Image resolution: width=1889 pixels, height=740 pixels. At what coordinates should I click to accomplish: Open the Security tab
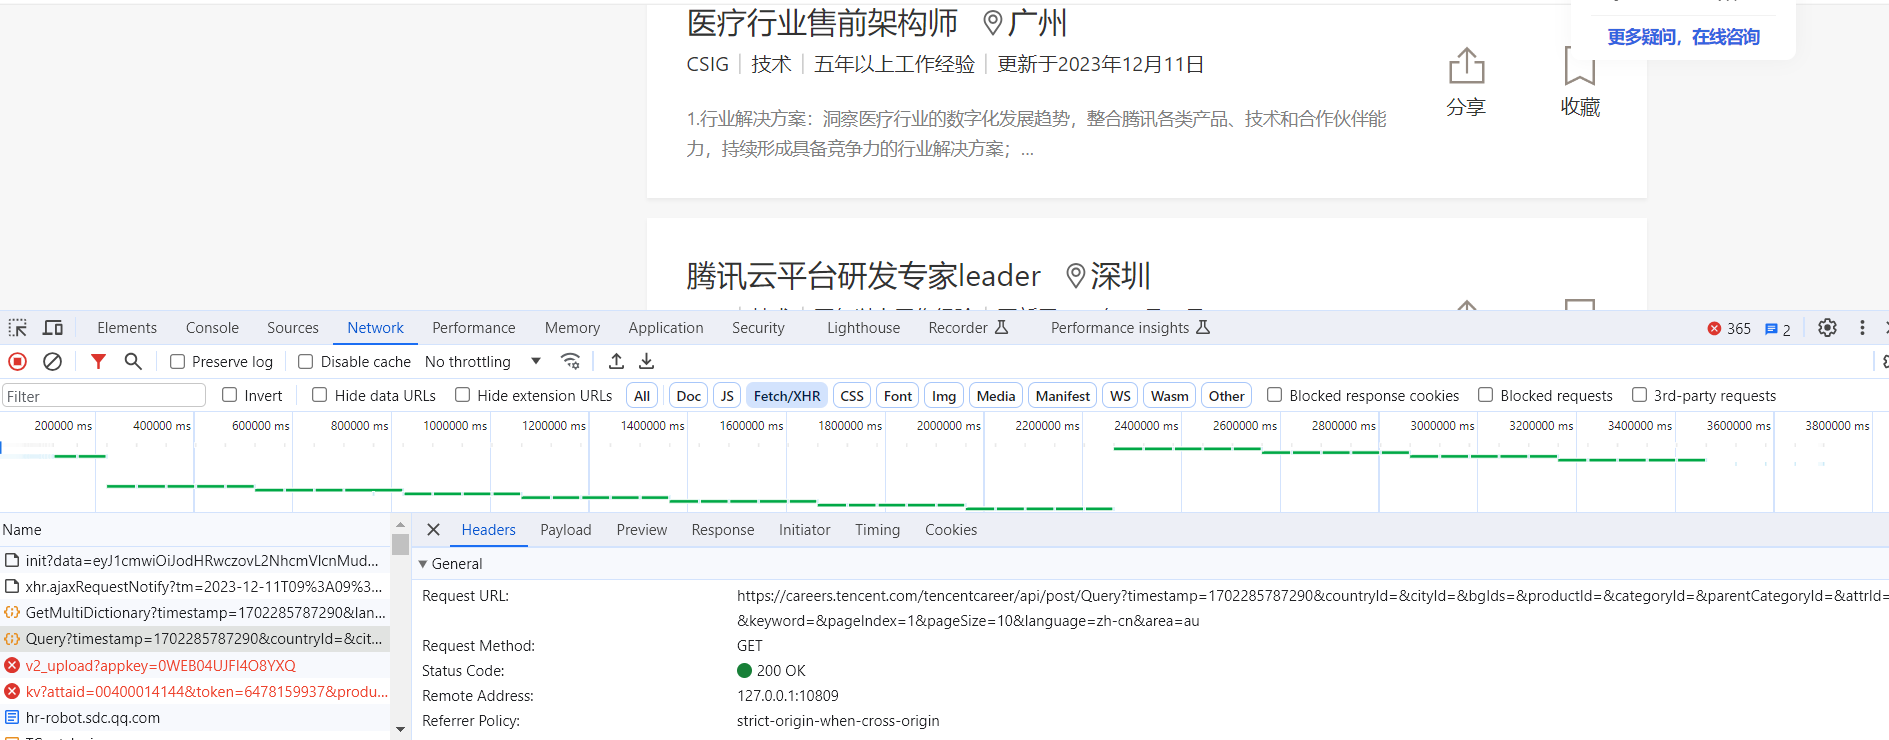pyautogui.click(x=758, y=328)
